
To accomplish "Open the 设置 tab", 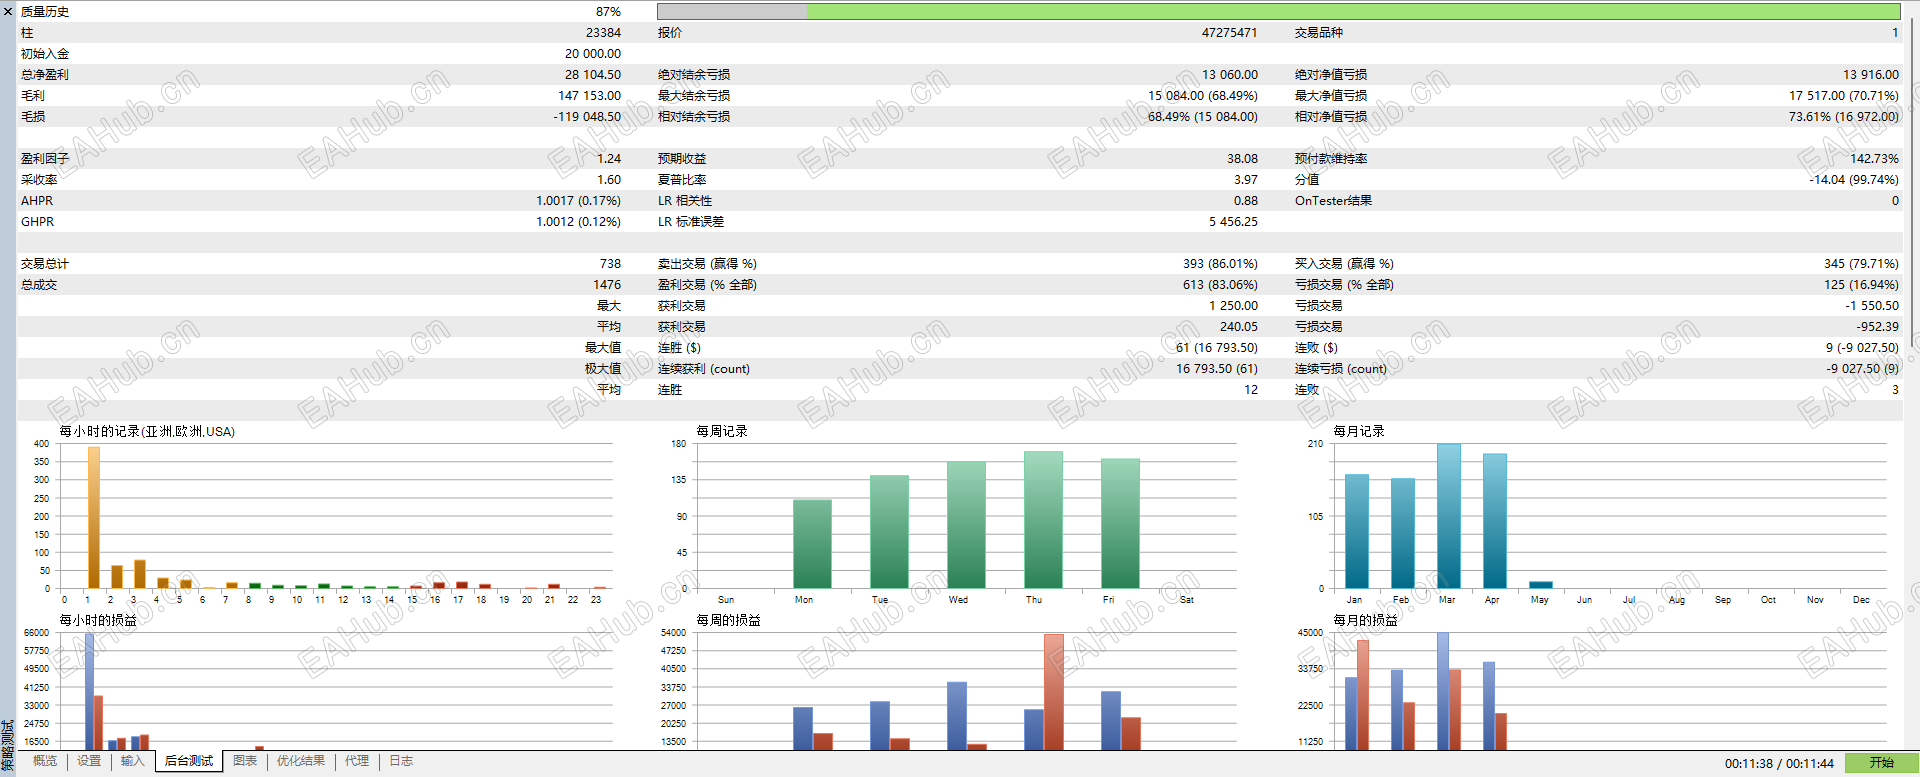I will pos(89,761).
